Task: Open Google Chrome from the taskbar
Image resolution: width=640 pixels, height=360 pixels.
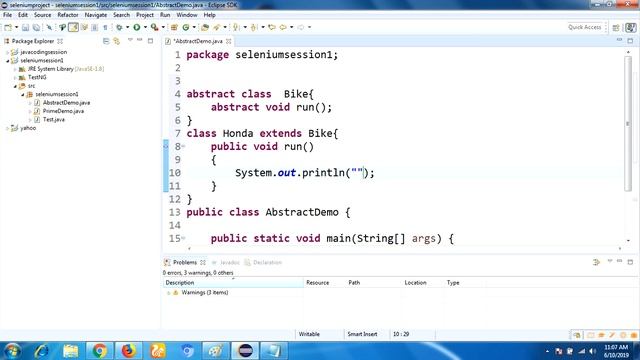Action: [x=99, y=351]
